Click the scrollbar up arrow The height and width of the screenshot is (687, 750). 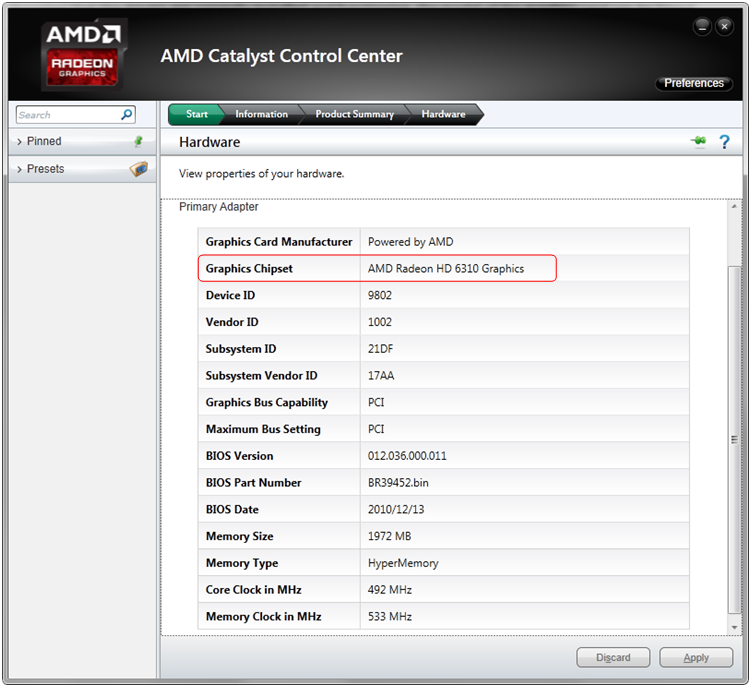coord(734,206)
